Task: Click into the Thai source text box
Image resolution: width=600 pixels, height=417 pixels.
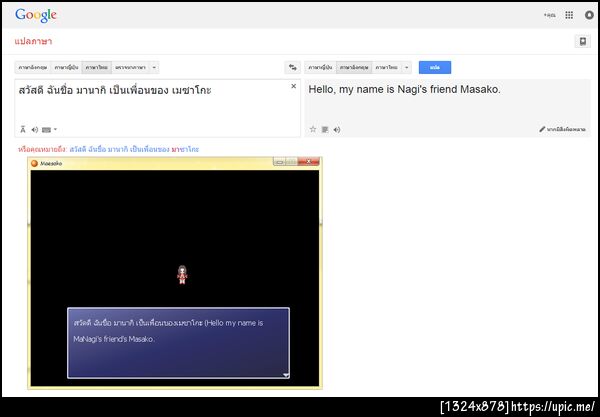Action: click(x=157, y=108)
